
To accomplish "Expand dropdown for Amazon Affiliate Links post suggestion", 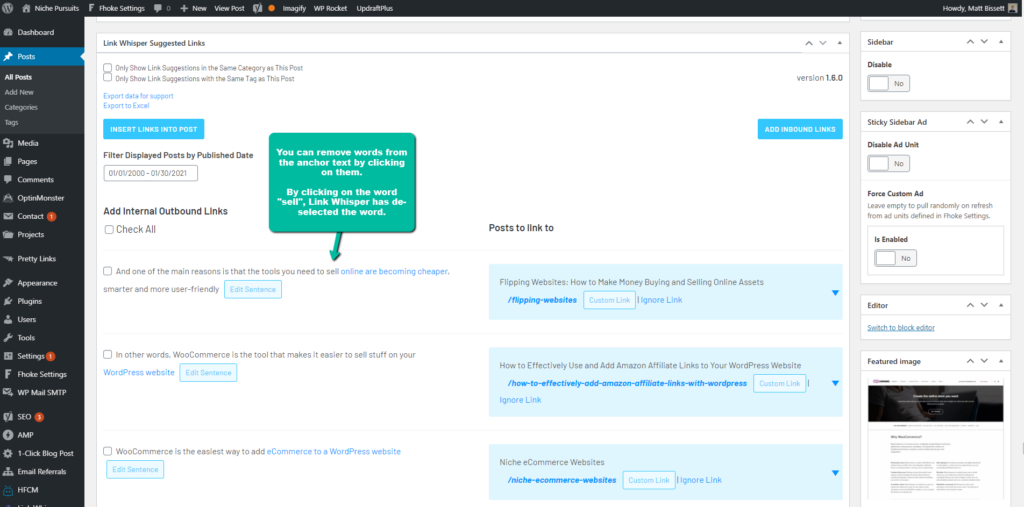I will click(x=835, y=383).
